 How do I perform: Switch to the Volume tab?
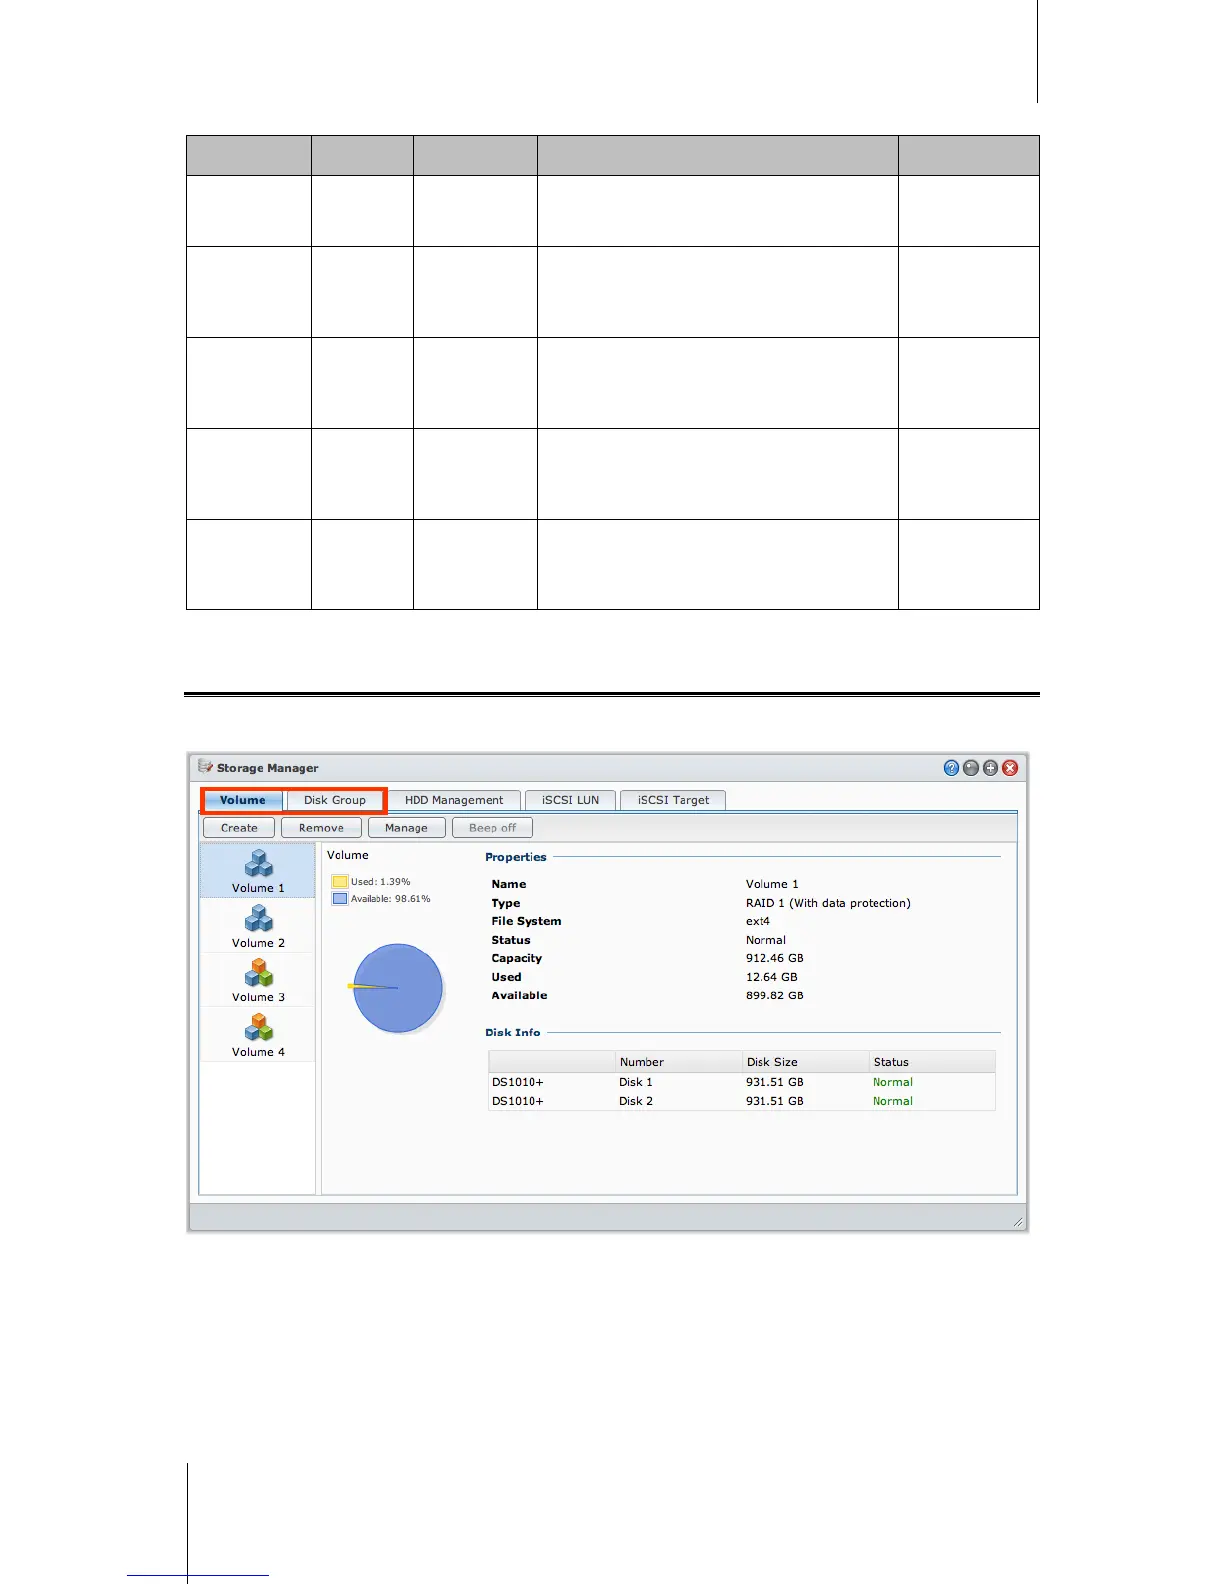[x=243, y=800]
